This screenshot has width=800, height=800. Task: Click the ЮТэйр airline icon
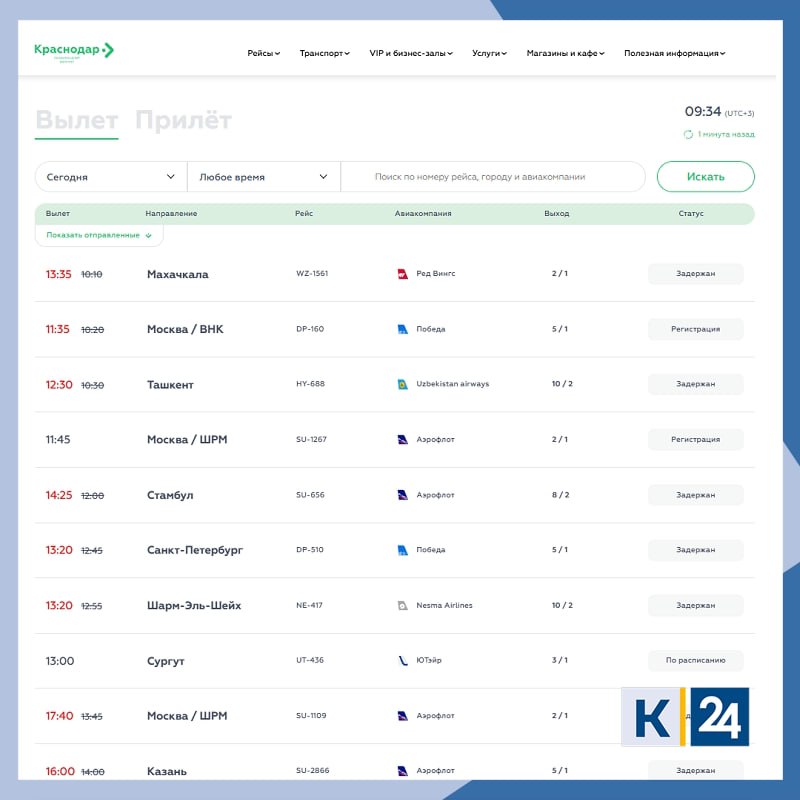pos(403,661)
